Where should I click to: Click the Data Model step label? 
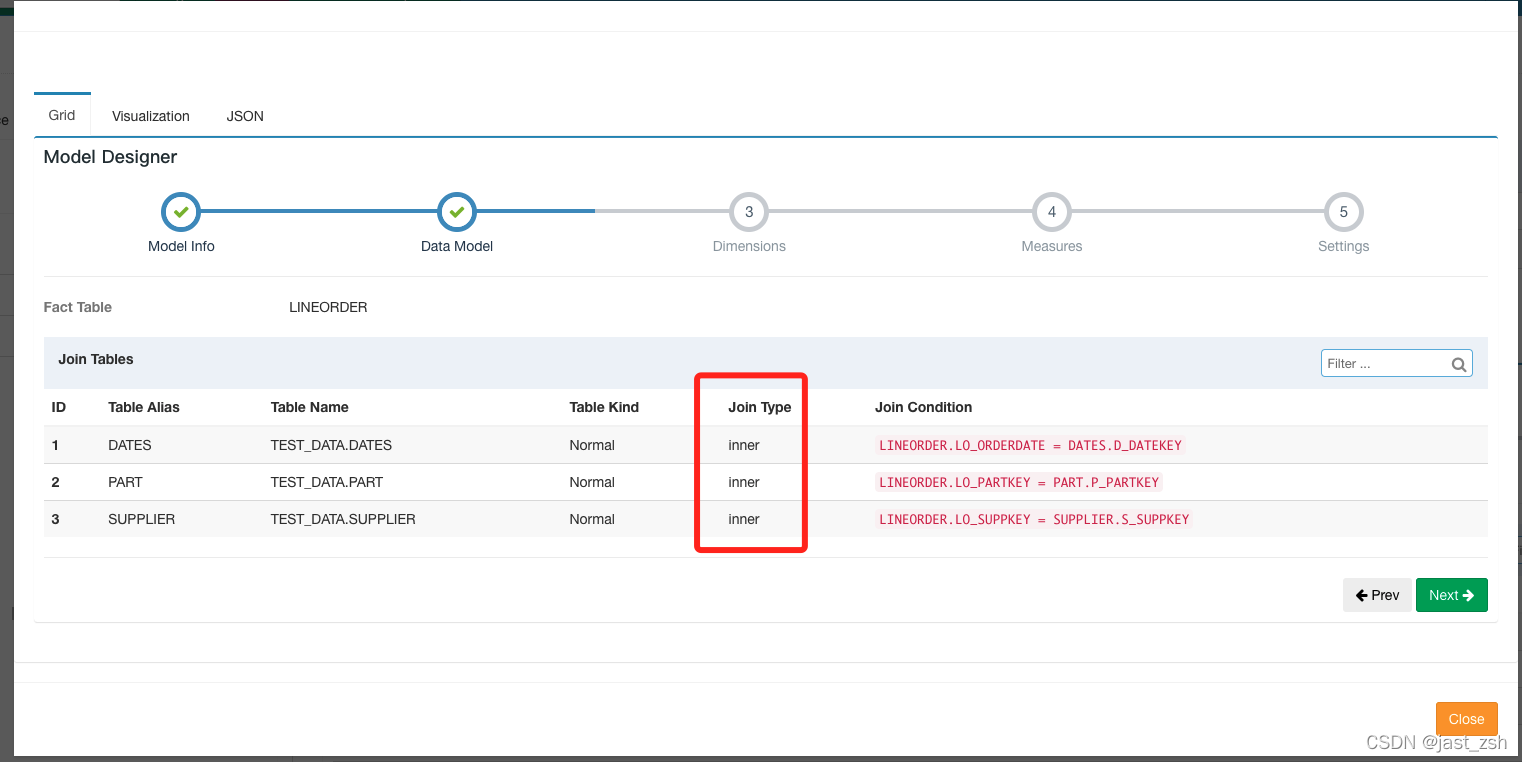[x=457, y=246]
